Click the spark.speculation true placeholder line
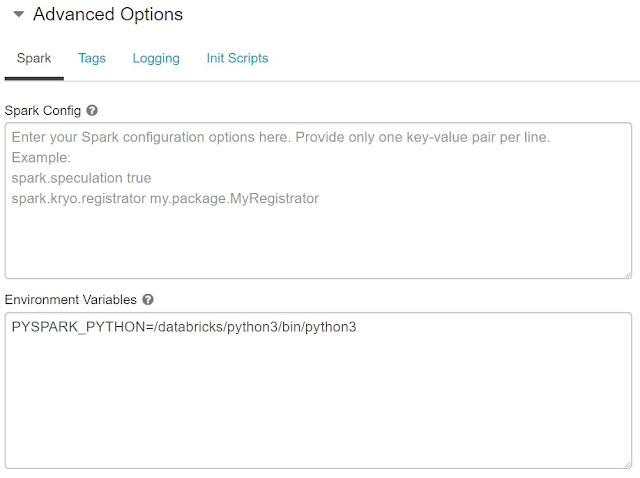The height and width of the screenshot is (478, 640). click(81, 178)
